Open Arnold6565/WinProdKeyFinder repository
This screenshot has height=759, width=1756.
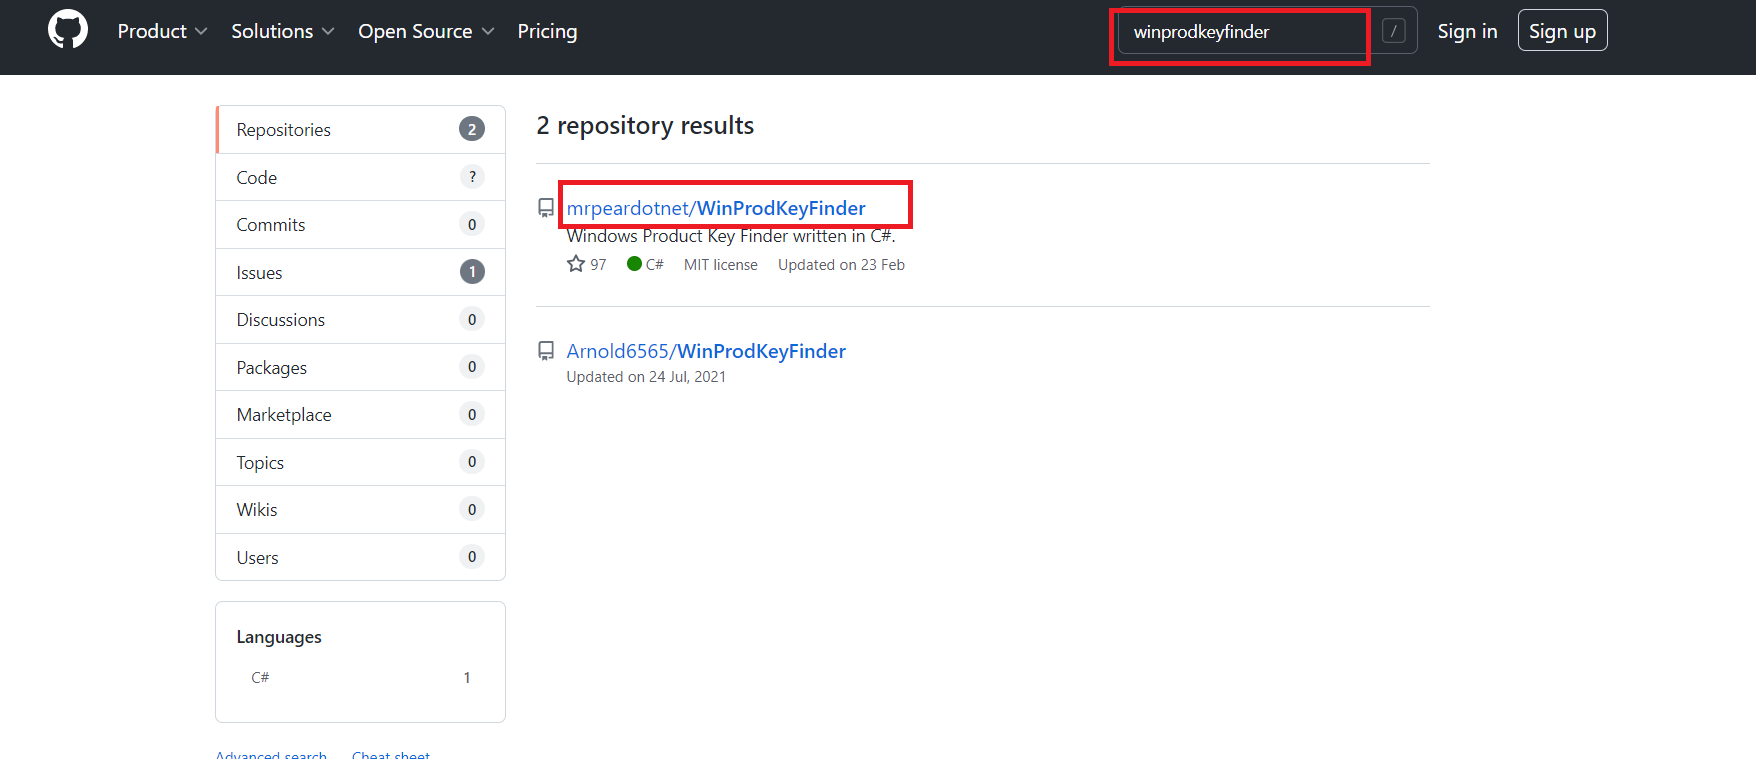pos(706,351)
